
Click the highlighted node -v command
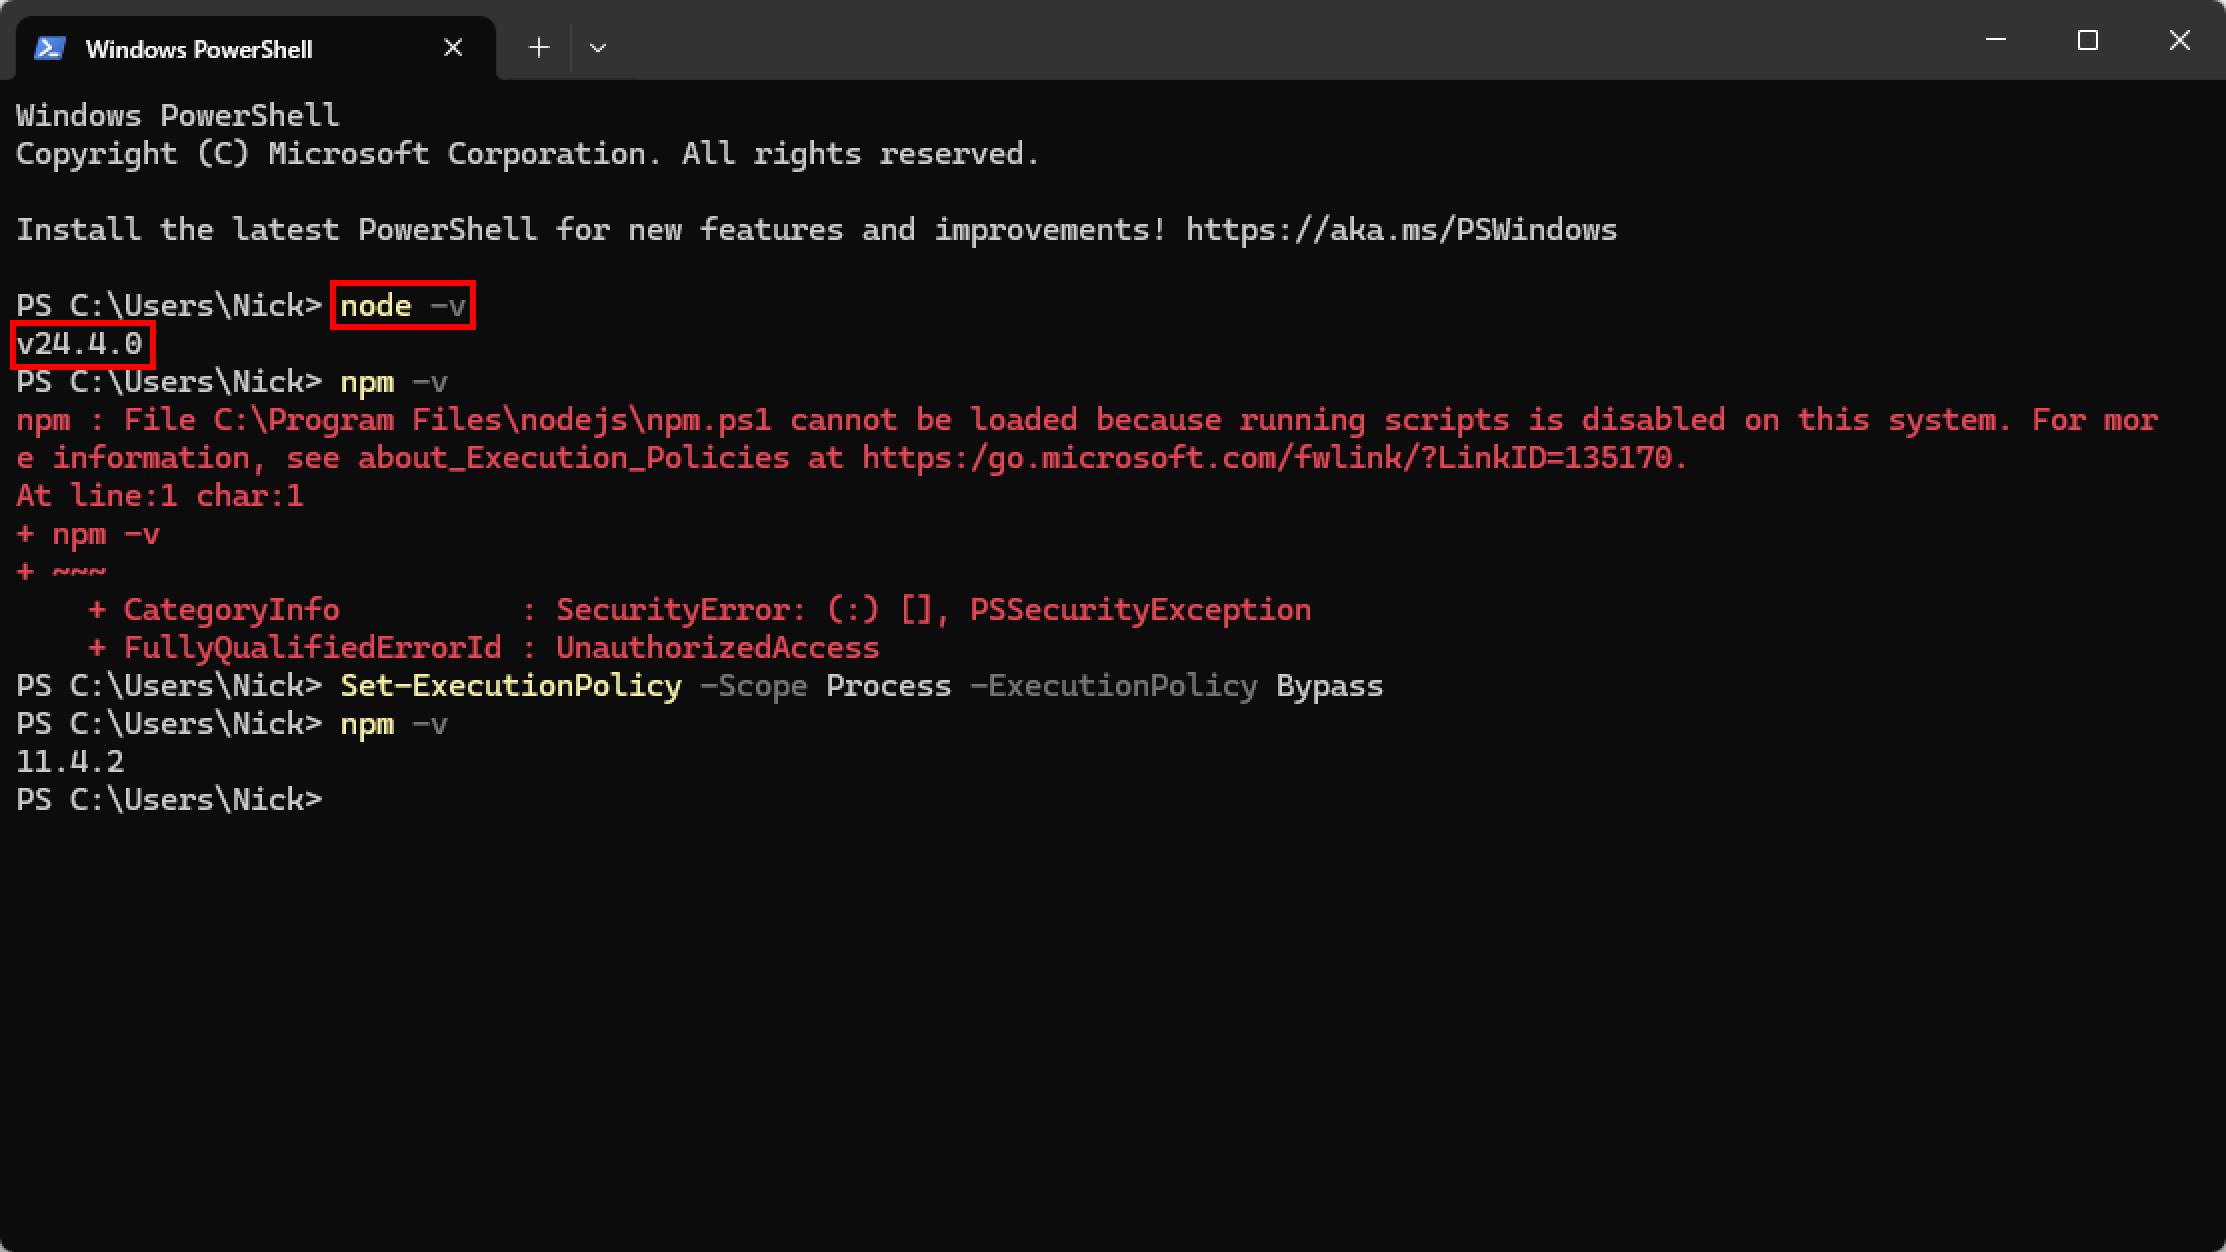403,305
